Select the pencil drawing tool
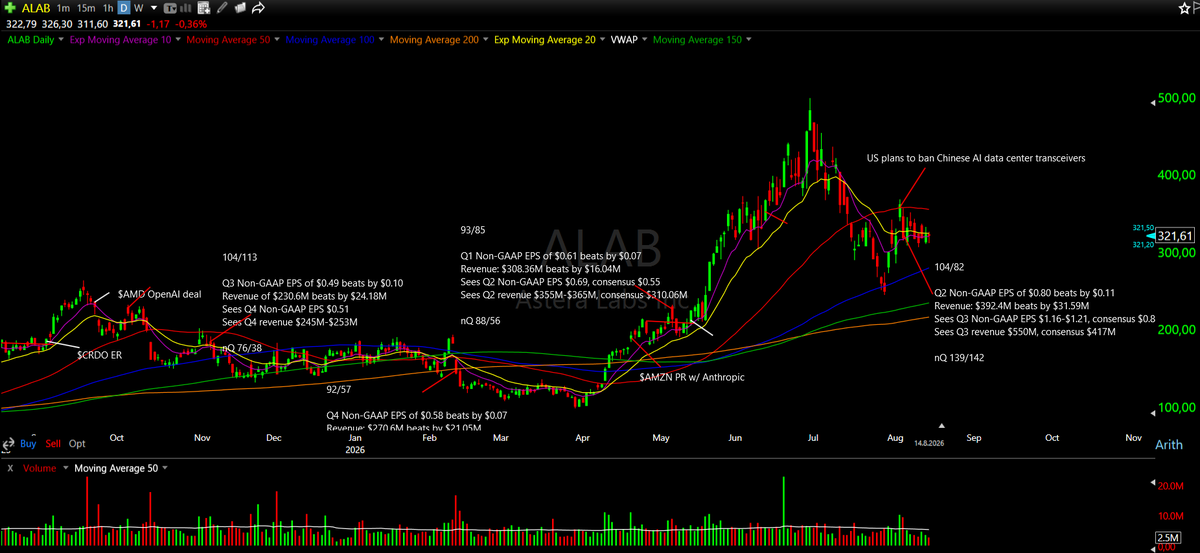Viewport: 1200px width, 553px height. click(222, 8)
